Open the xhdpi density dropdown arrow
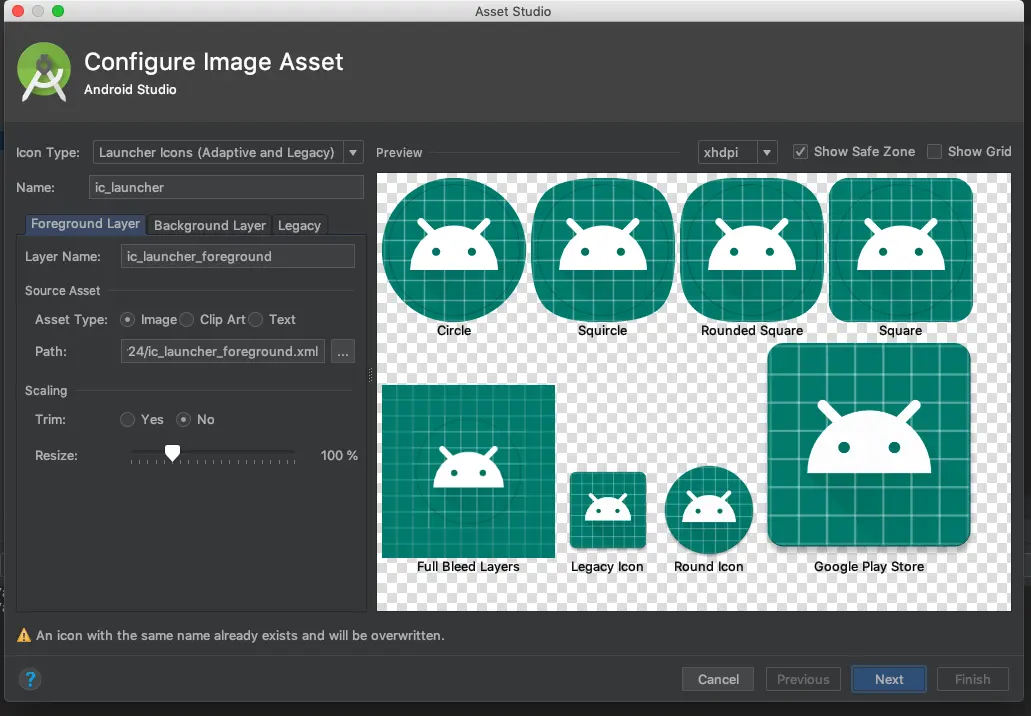This screenshot has width=1031, height=716. (767, 153)
